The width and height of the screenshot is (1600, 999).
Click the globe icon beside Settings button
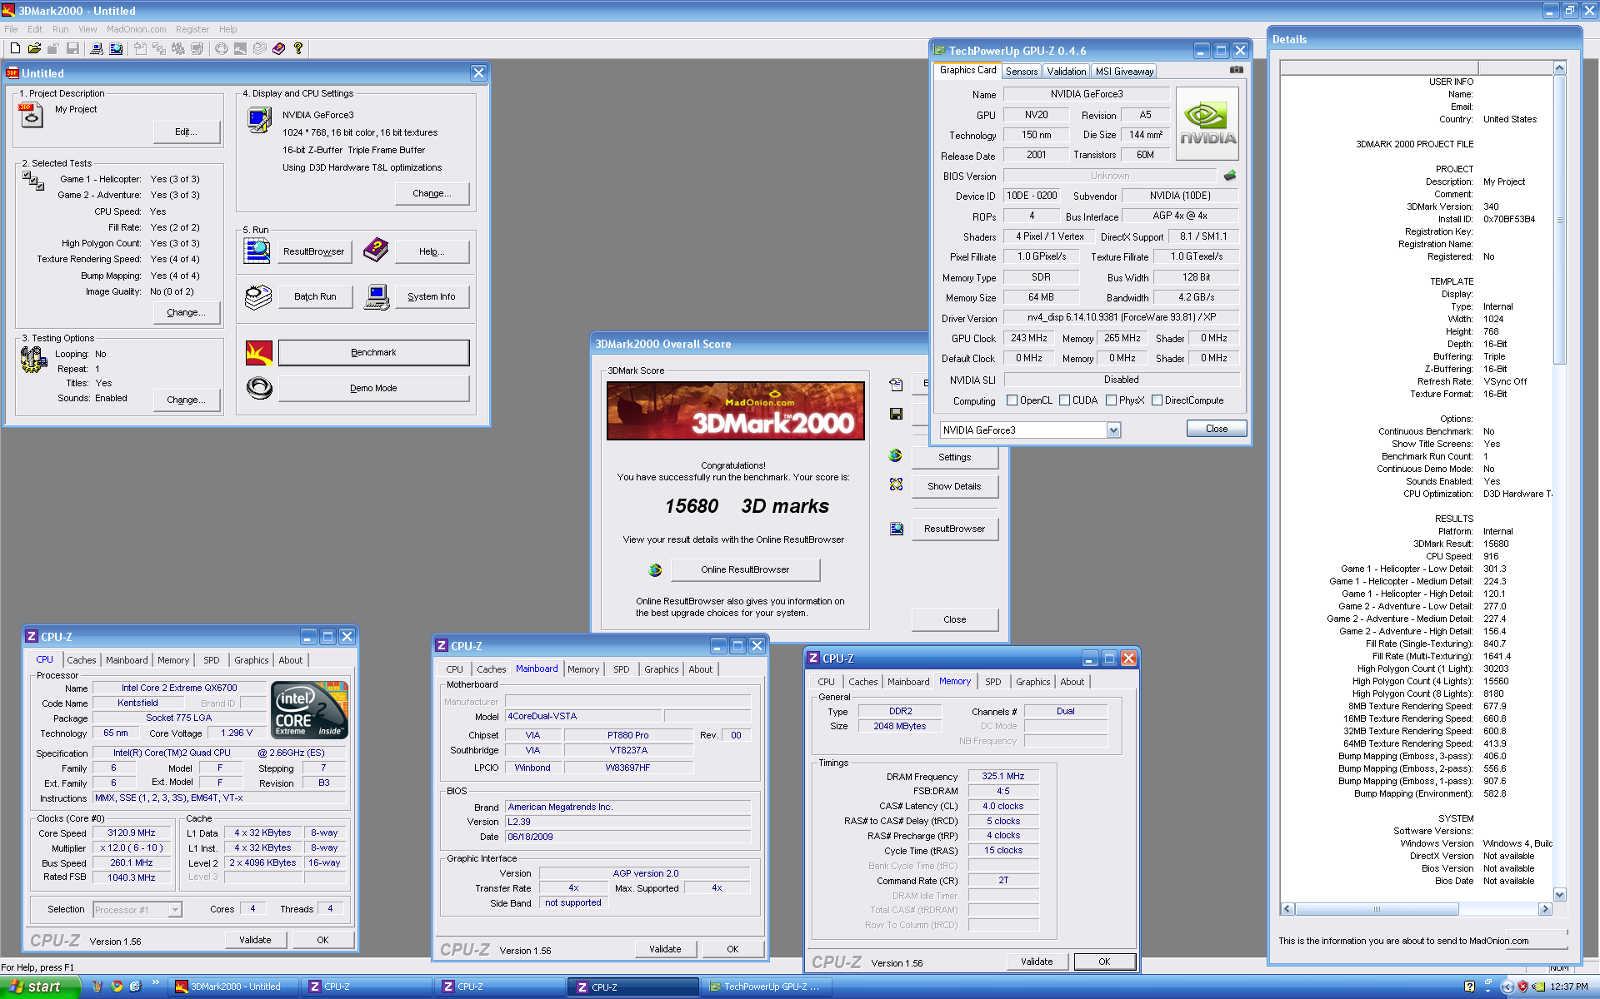[896, 456]
